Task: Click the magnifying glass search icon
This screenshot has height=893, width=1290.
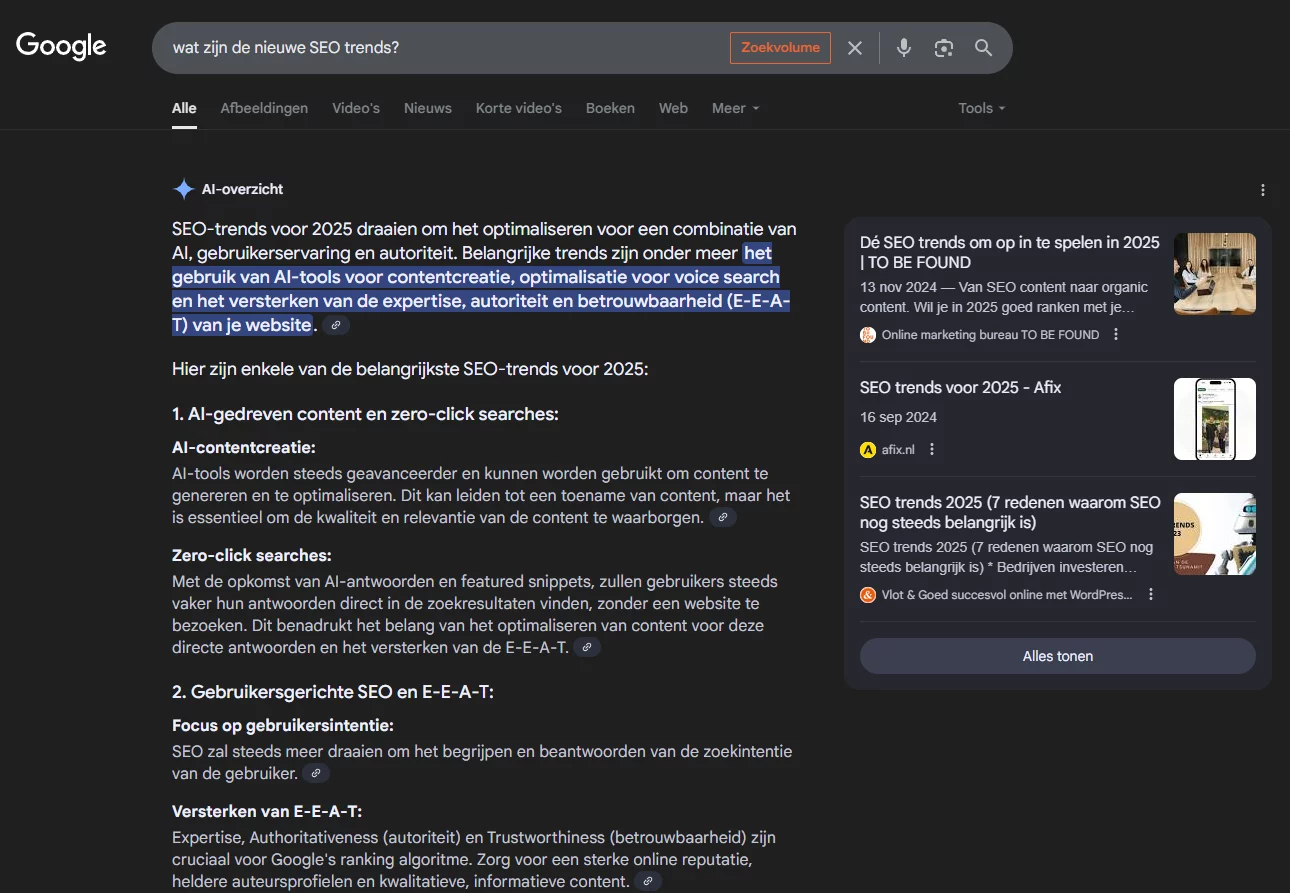Action: click(984, 48)
